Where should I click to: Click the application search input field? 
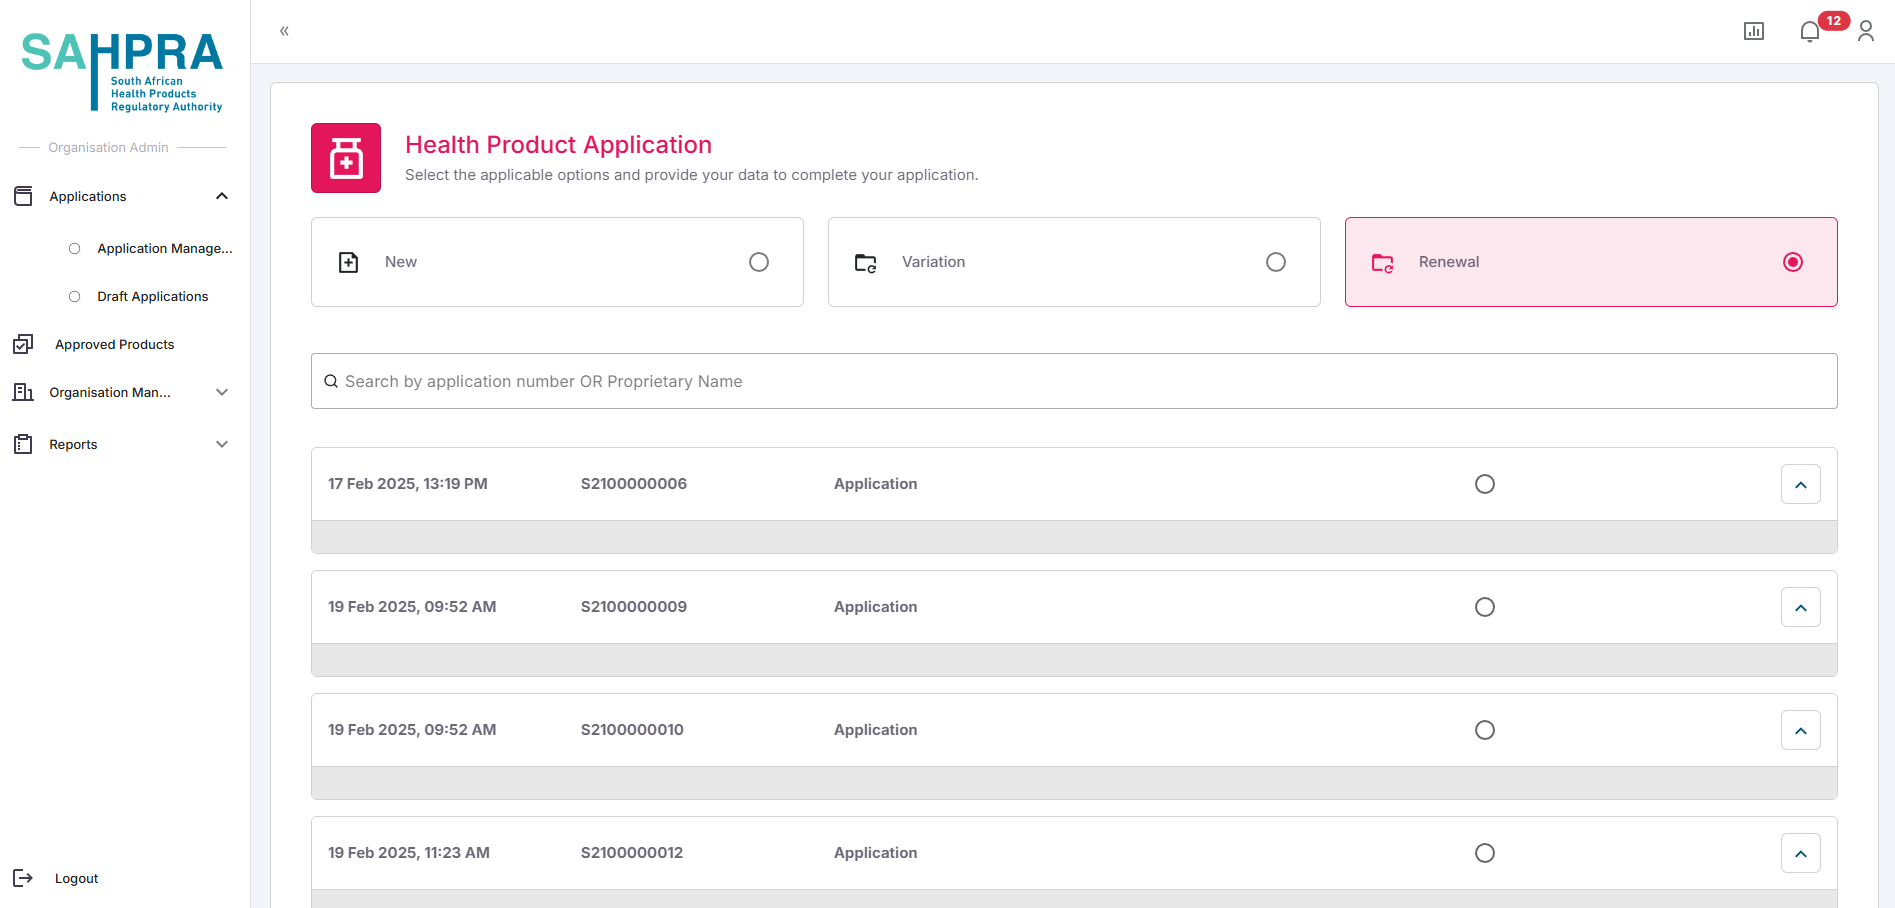coord(1074,381)
